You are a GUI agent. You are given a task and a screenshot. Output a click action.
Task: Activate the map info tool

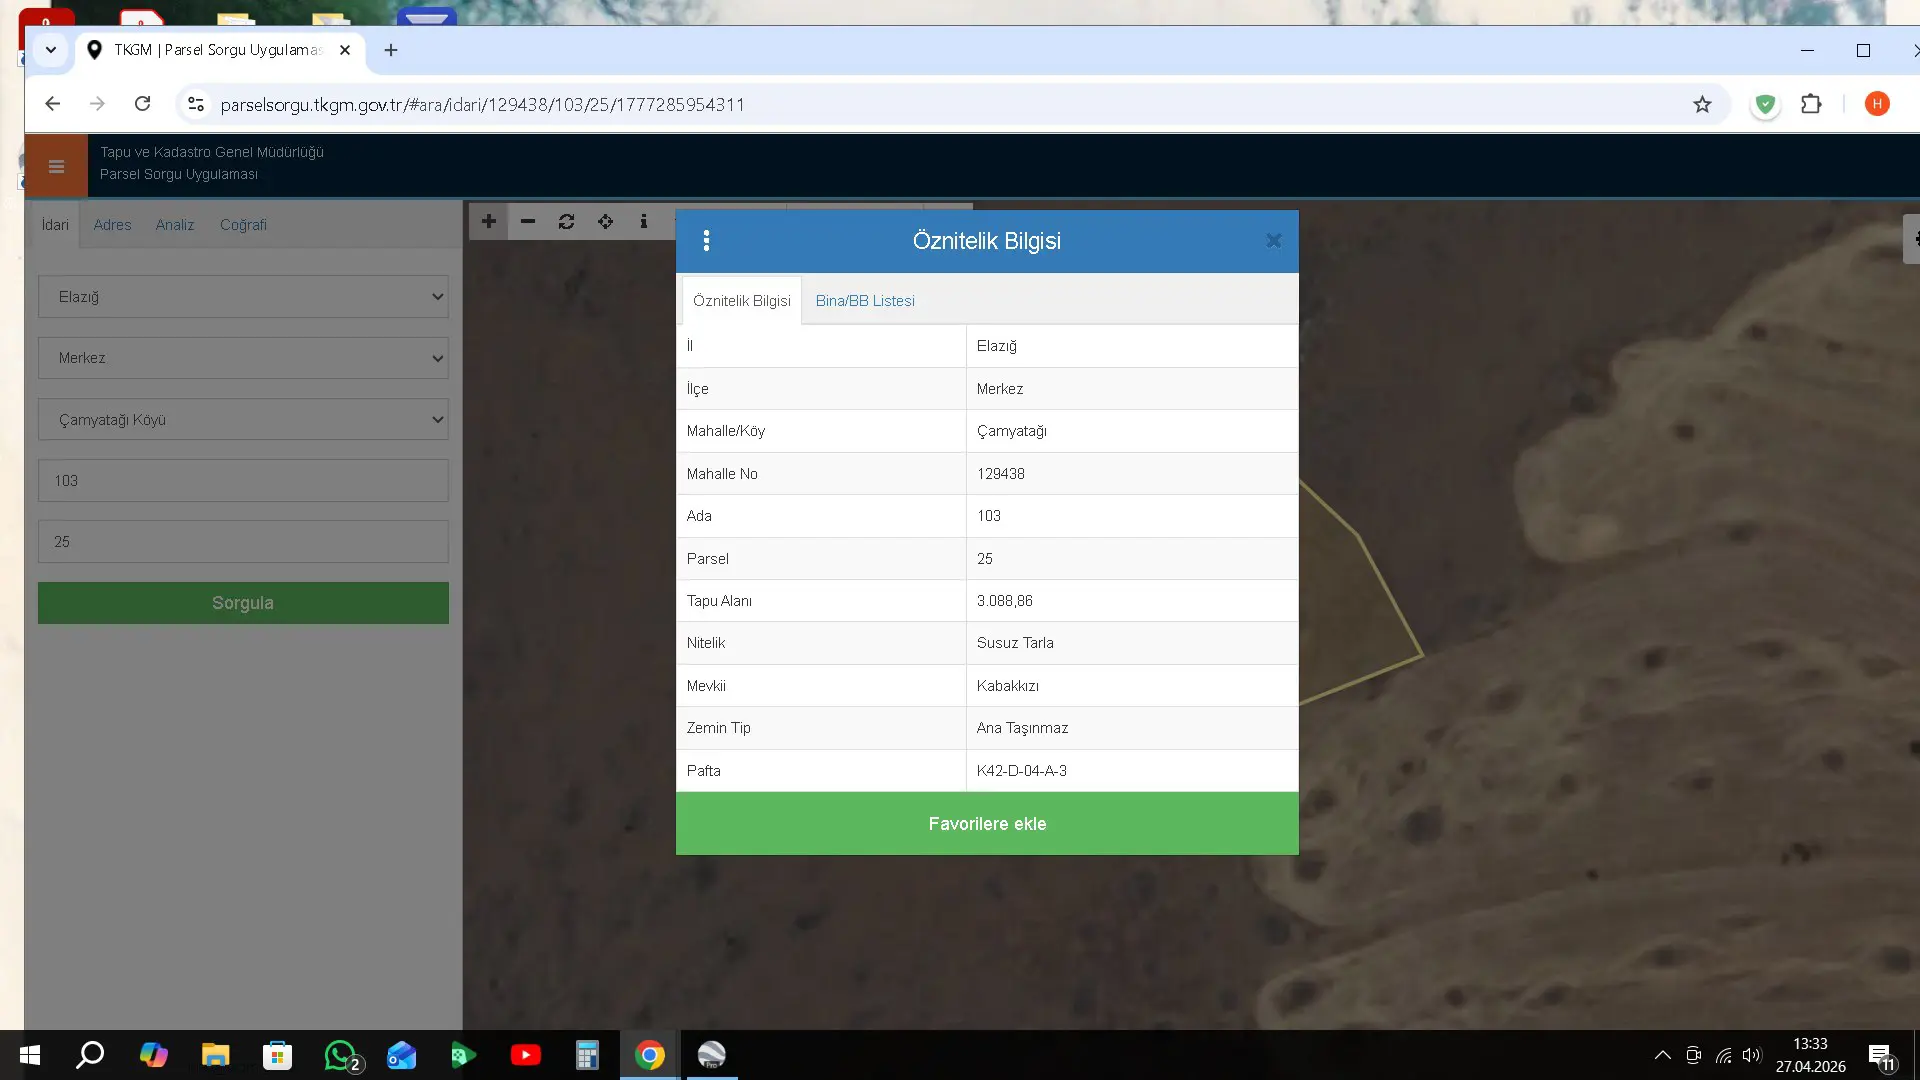coord(644,221)
